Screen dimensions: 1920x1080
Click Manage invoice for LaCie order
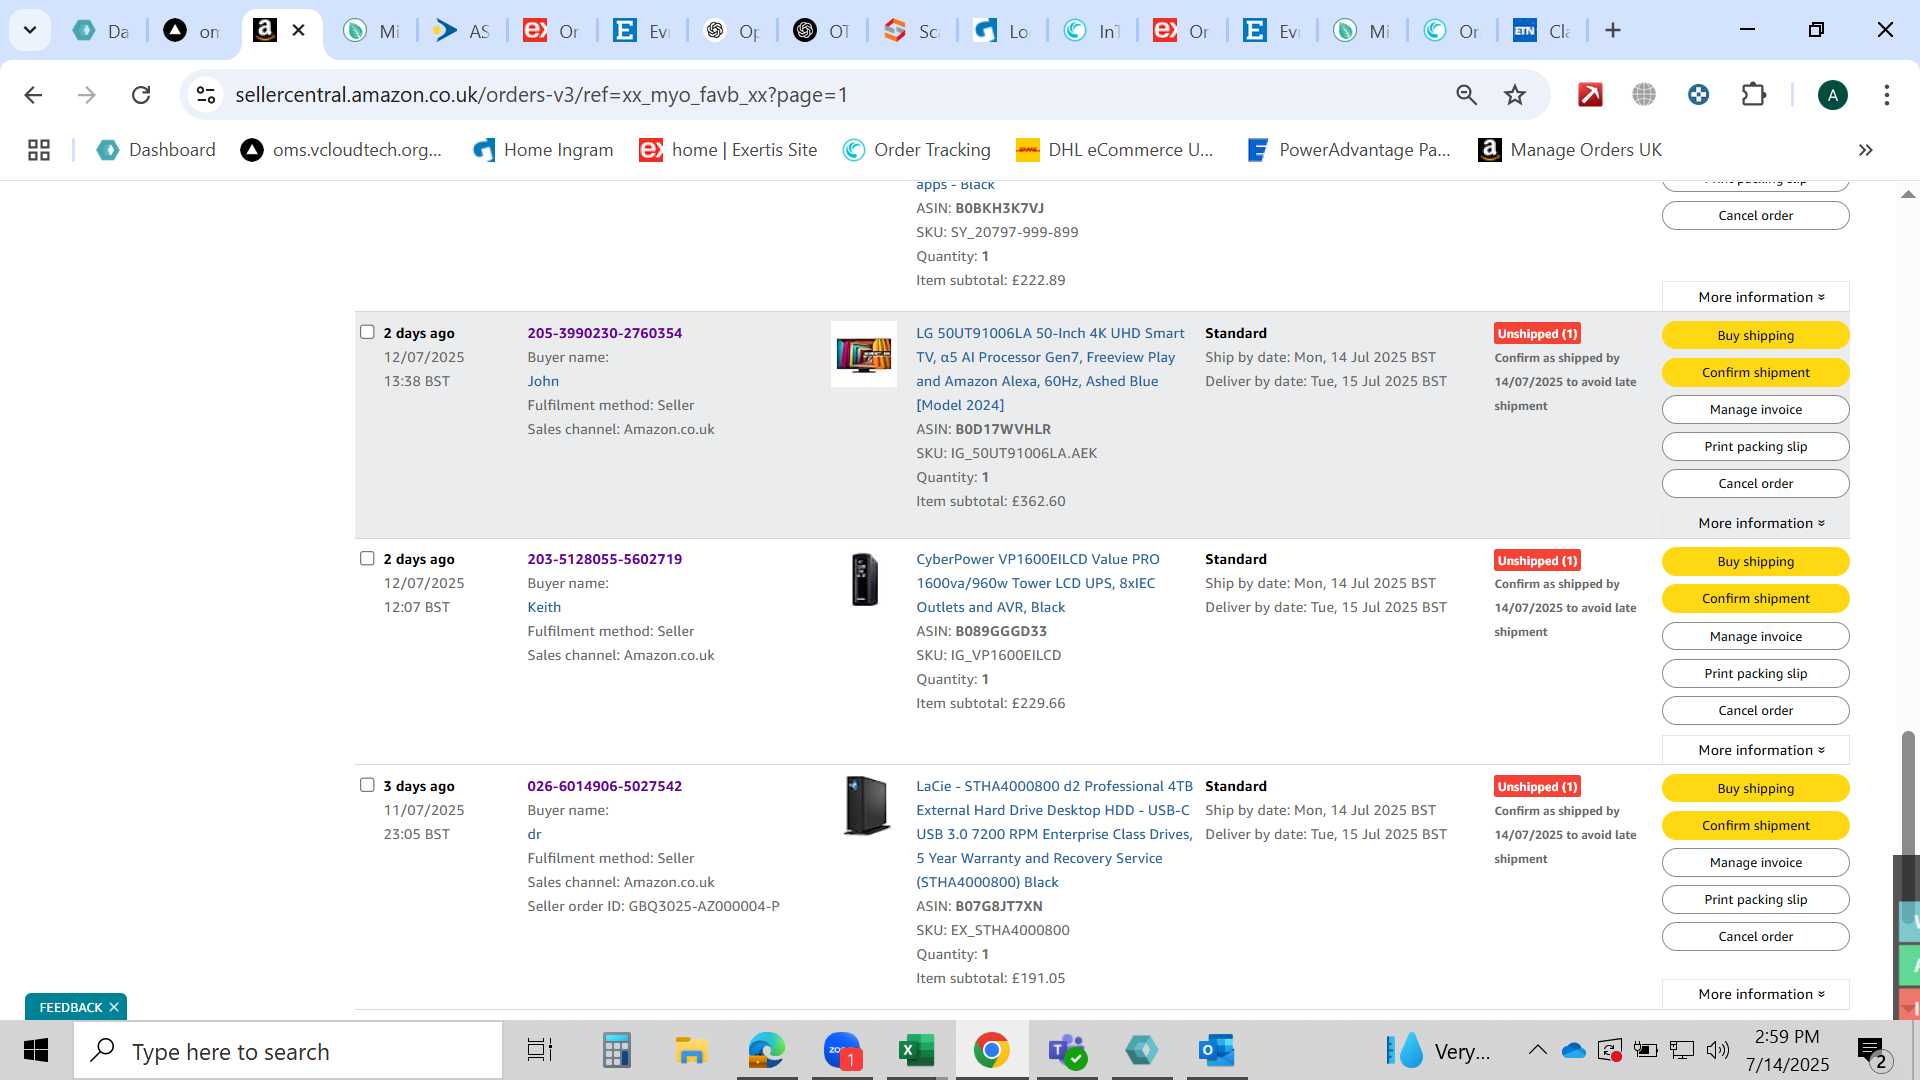click(x=1755, y=862)
